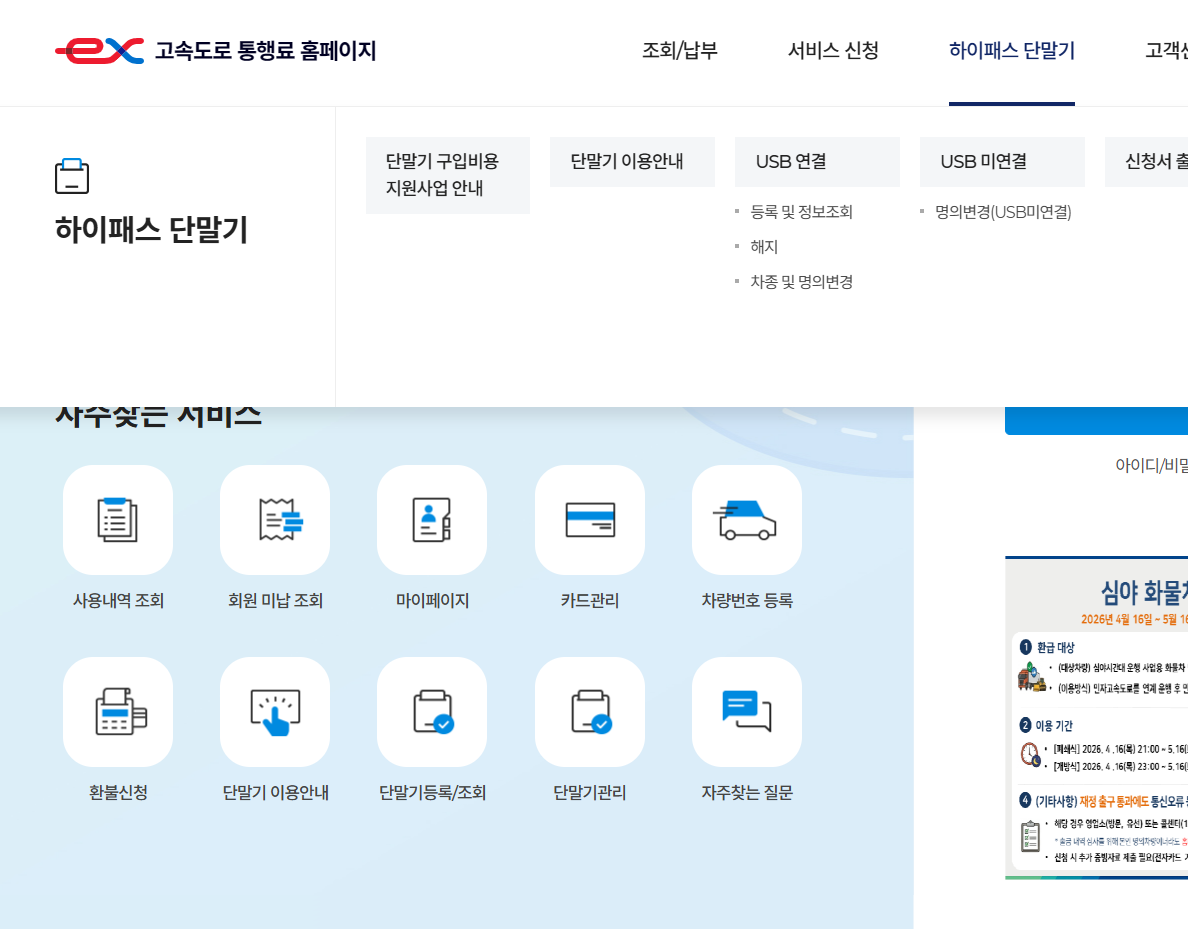Viewport: 1188px width, 929px height.
Task: Open 사용내역 조회 document icon
Action: pyautogui.click(x=118, y=520)
